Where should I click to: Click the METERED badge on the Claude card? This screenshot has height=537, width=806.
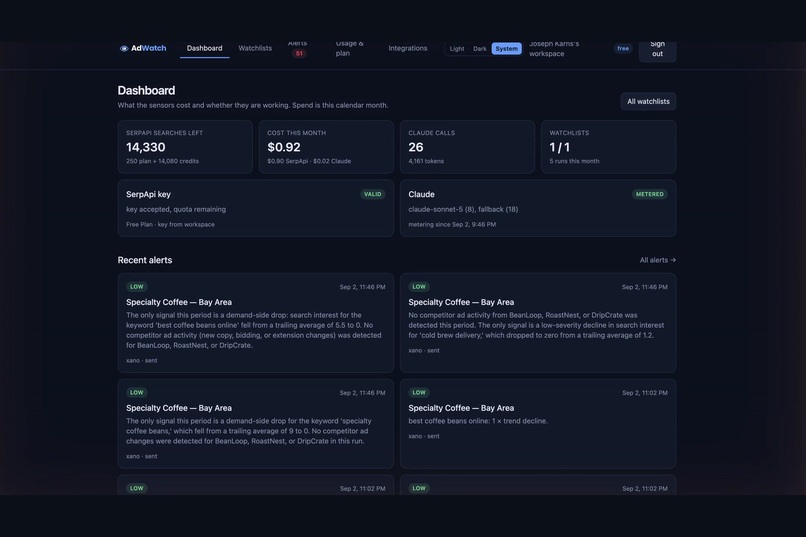coord(650,194)
